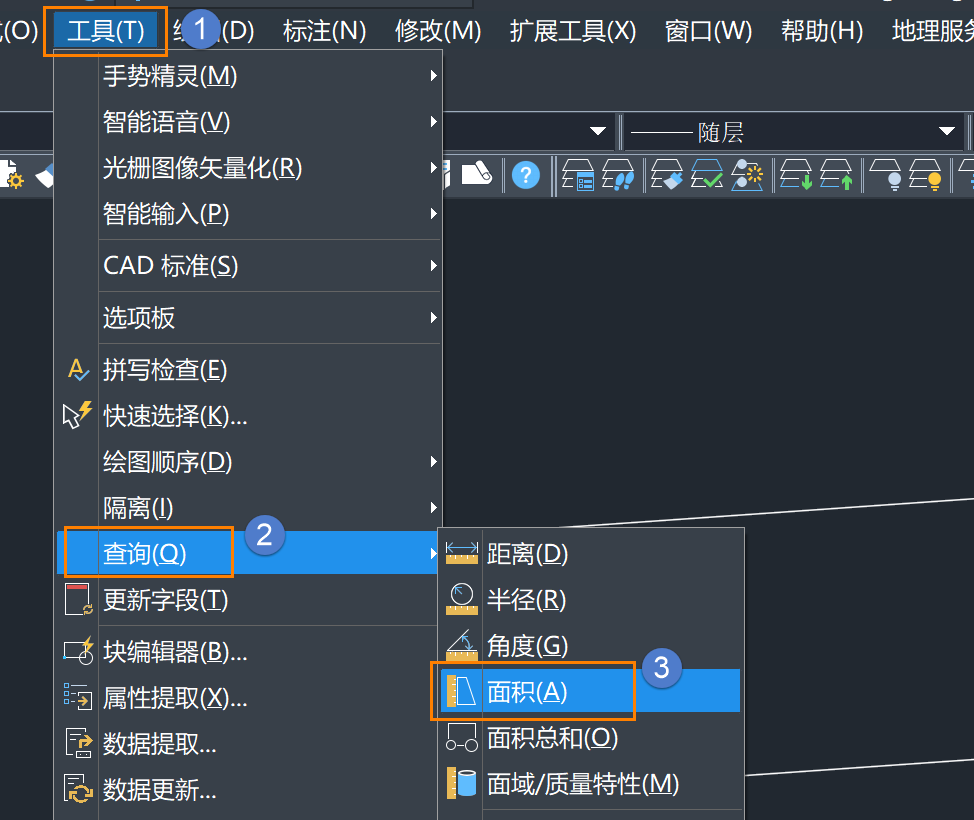Choose 更新字段(T) update fields
The width and height of the screenshot is (974, 820).
point(248,599)
